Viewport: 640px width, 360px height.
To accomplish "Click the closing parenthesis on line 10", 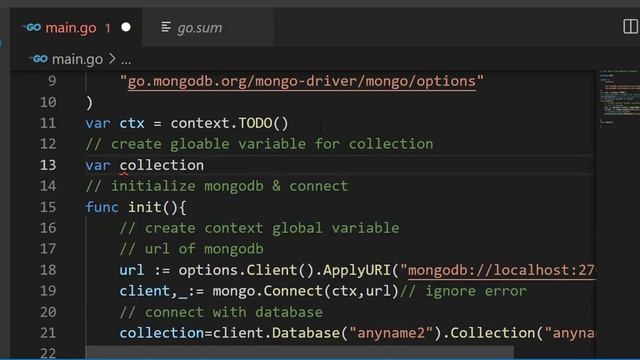I will click(x=89, y=102).
